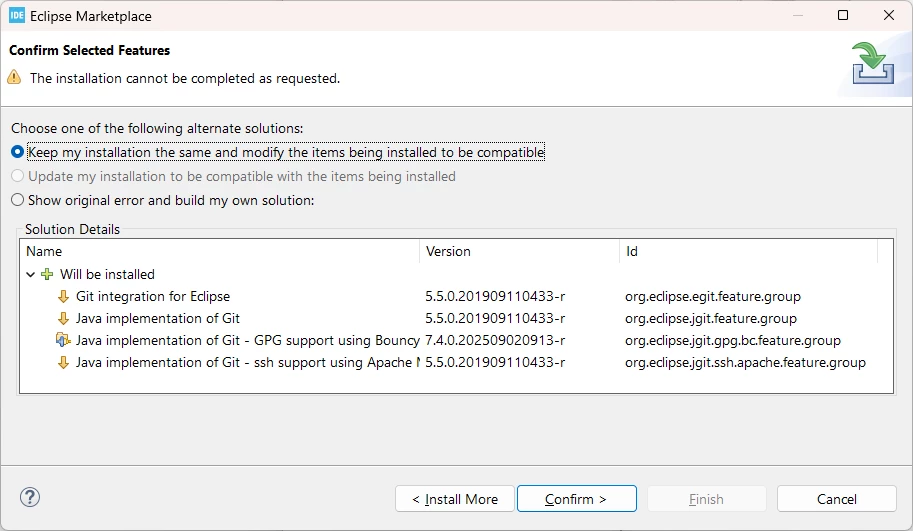Select Show original error and build my own solution
The width and height of the screenshot is (913, 531).
point(162,200)
